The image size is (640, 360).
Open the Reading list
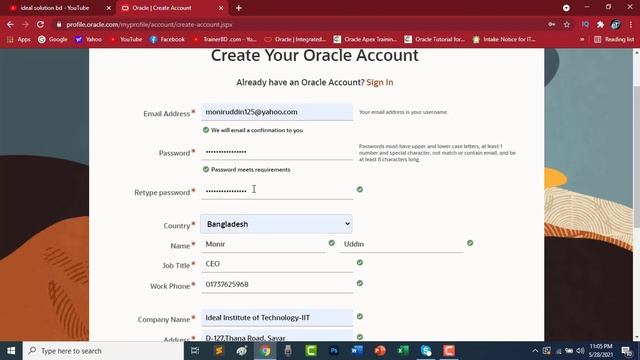click(614, 39)
